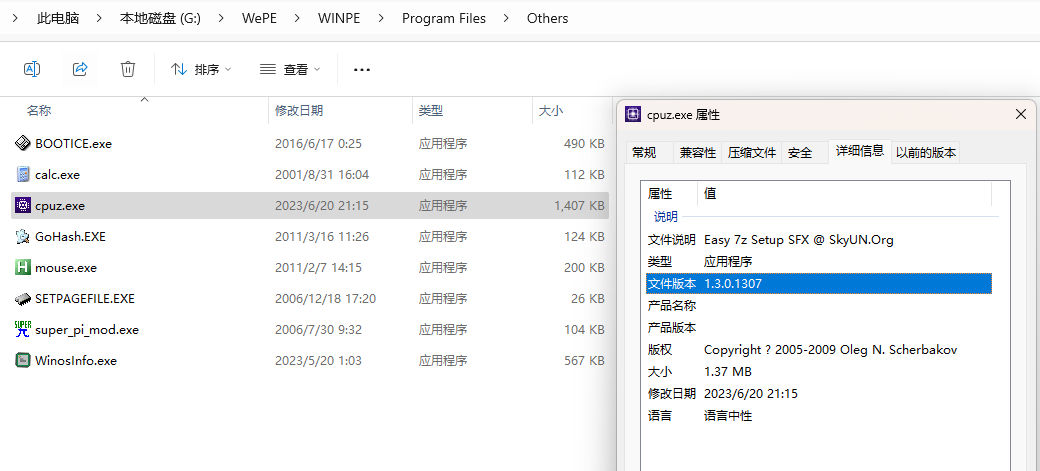
Task: Navigate to WePE folder in breadcrumb
Action: (x=259, y=18)
